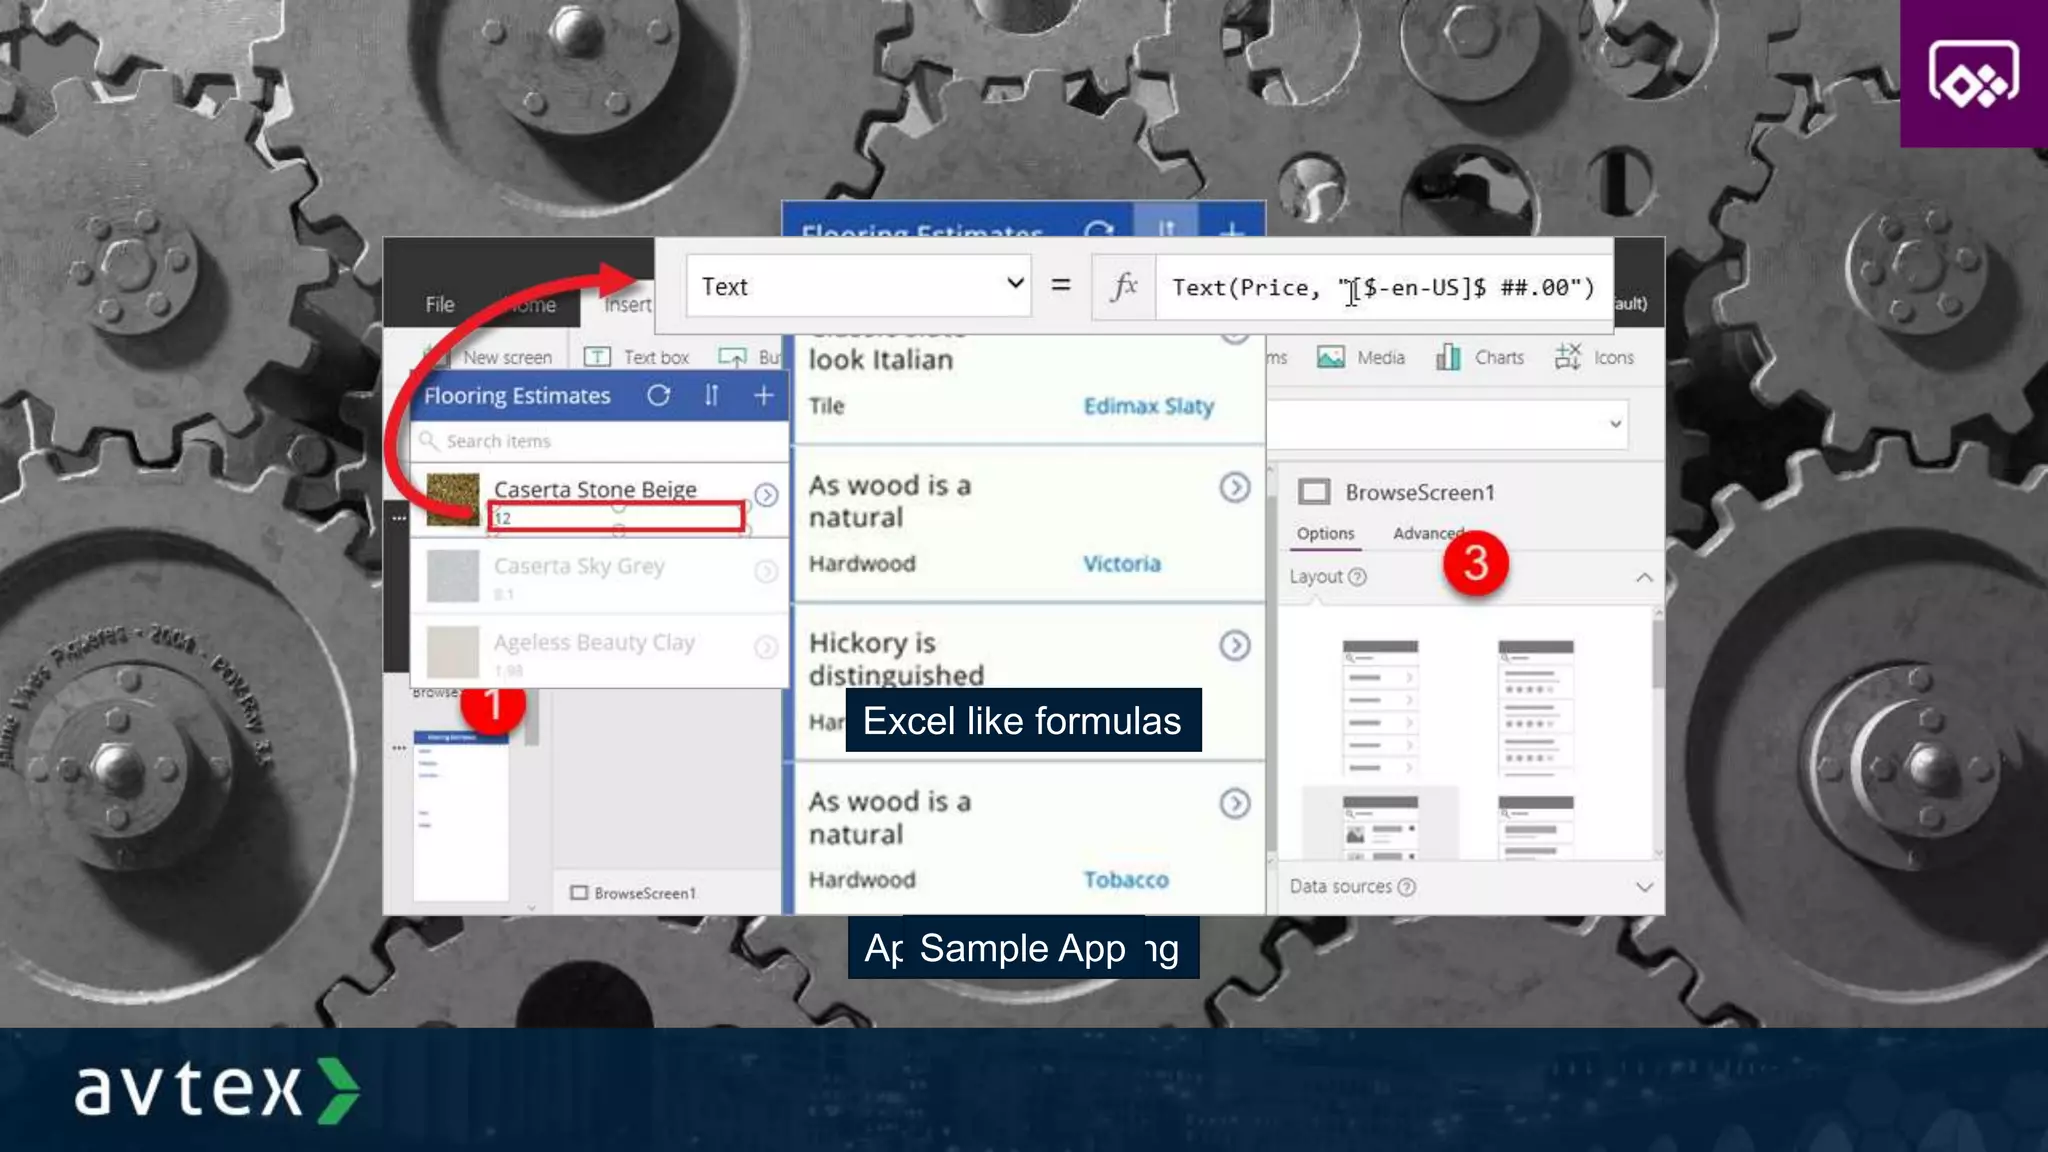Click sort icon in Flooring Estimates header
This screenshot has width=2048, height=1152.
pos(711,395)
